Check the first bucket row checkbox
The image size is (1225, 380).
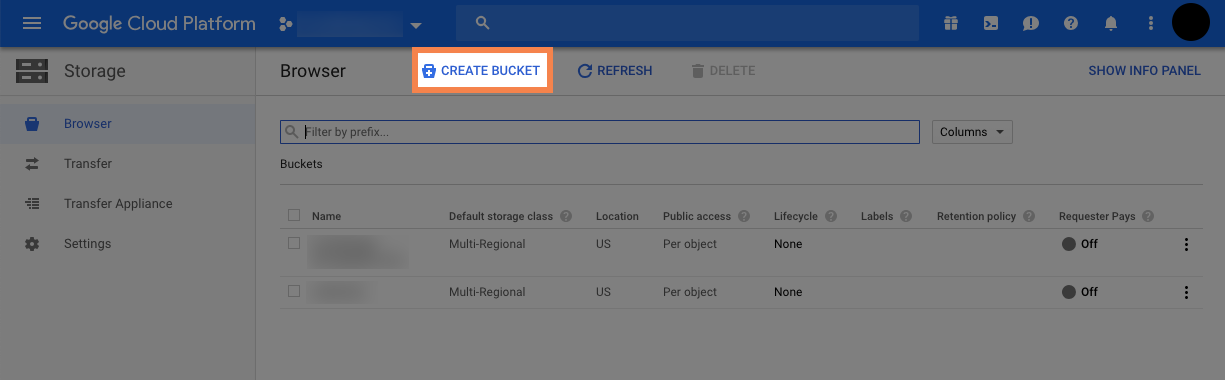pos(294,243)
